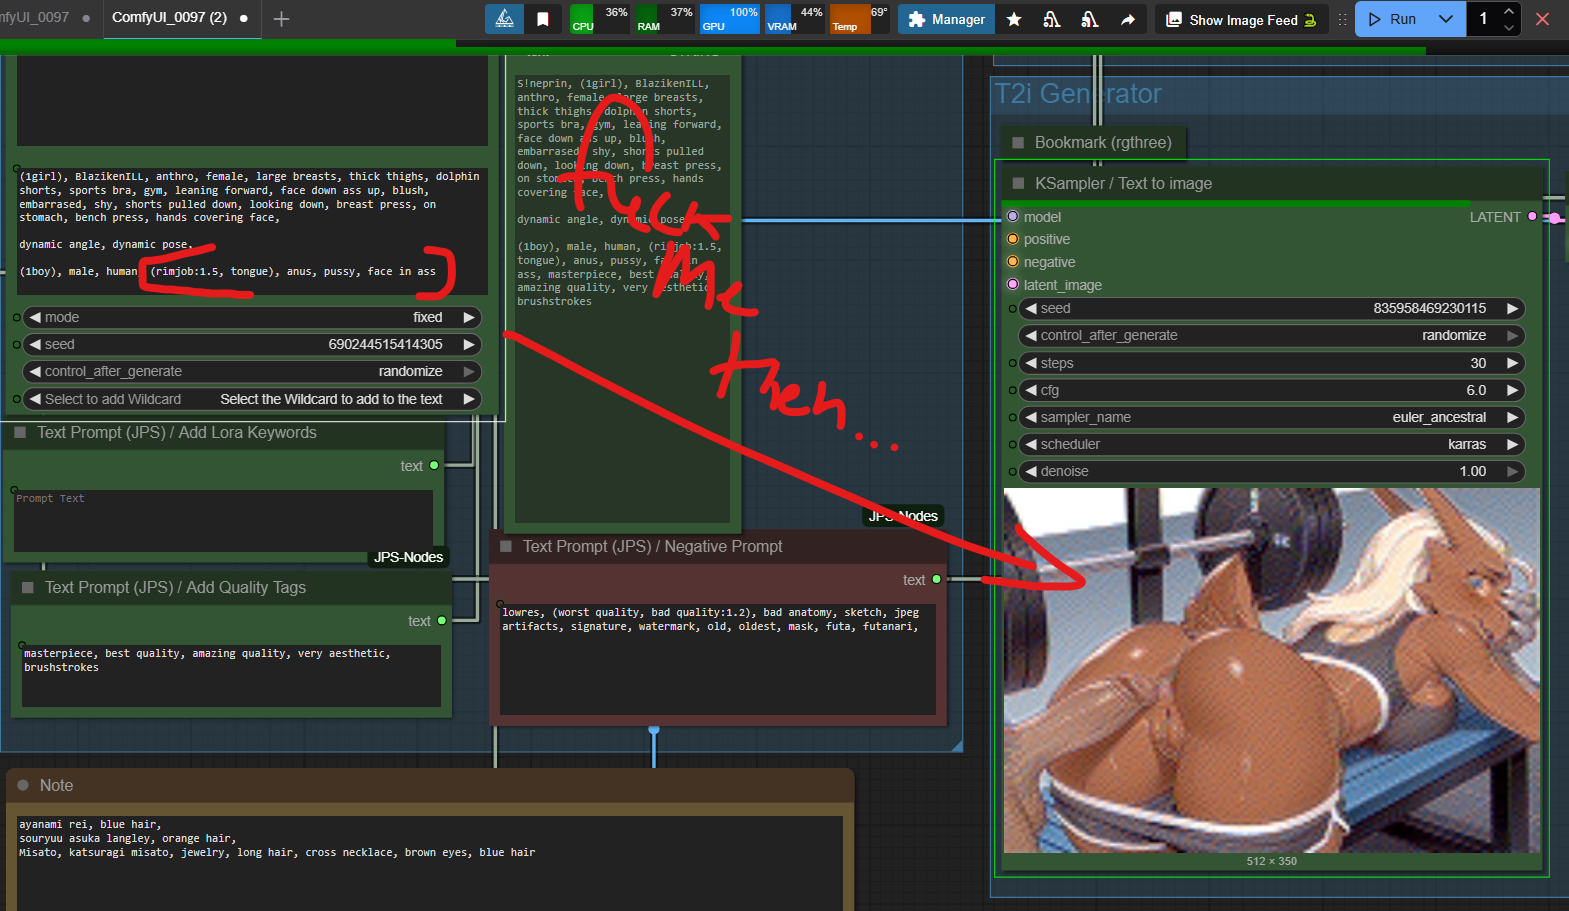1569x911 pixels.
Task: Click the Negative Prompt text output port
Action: 936,579
